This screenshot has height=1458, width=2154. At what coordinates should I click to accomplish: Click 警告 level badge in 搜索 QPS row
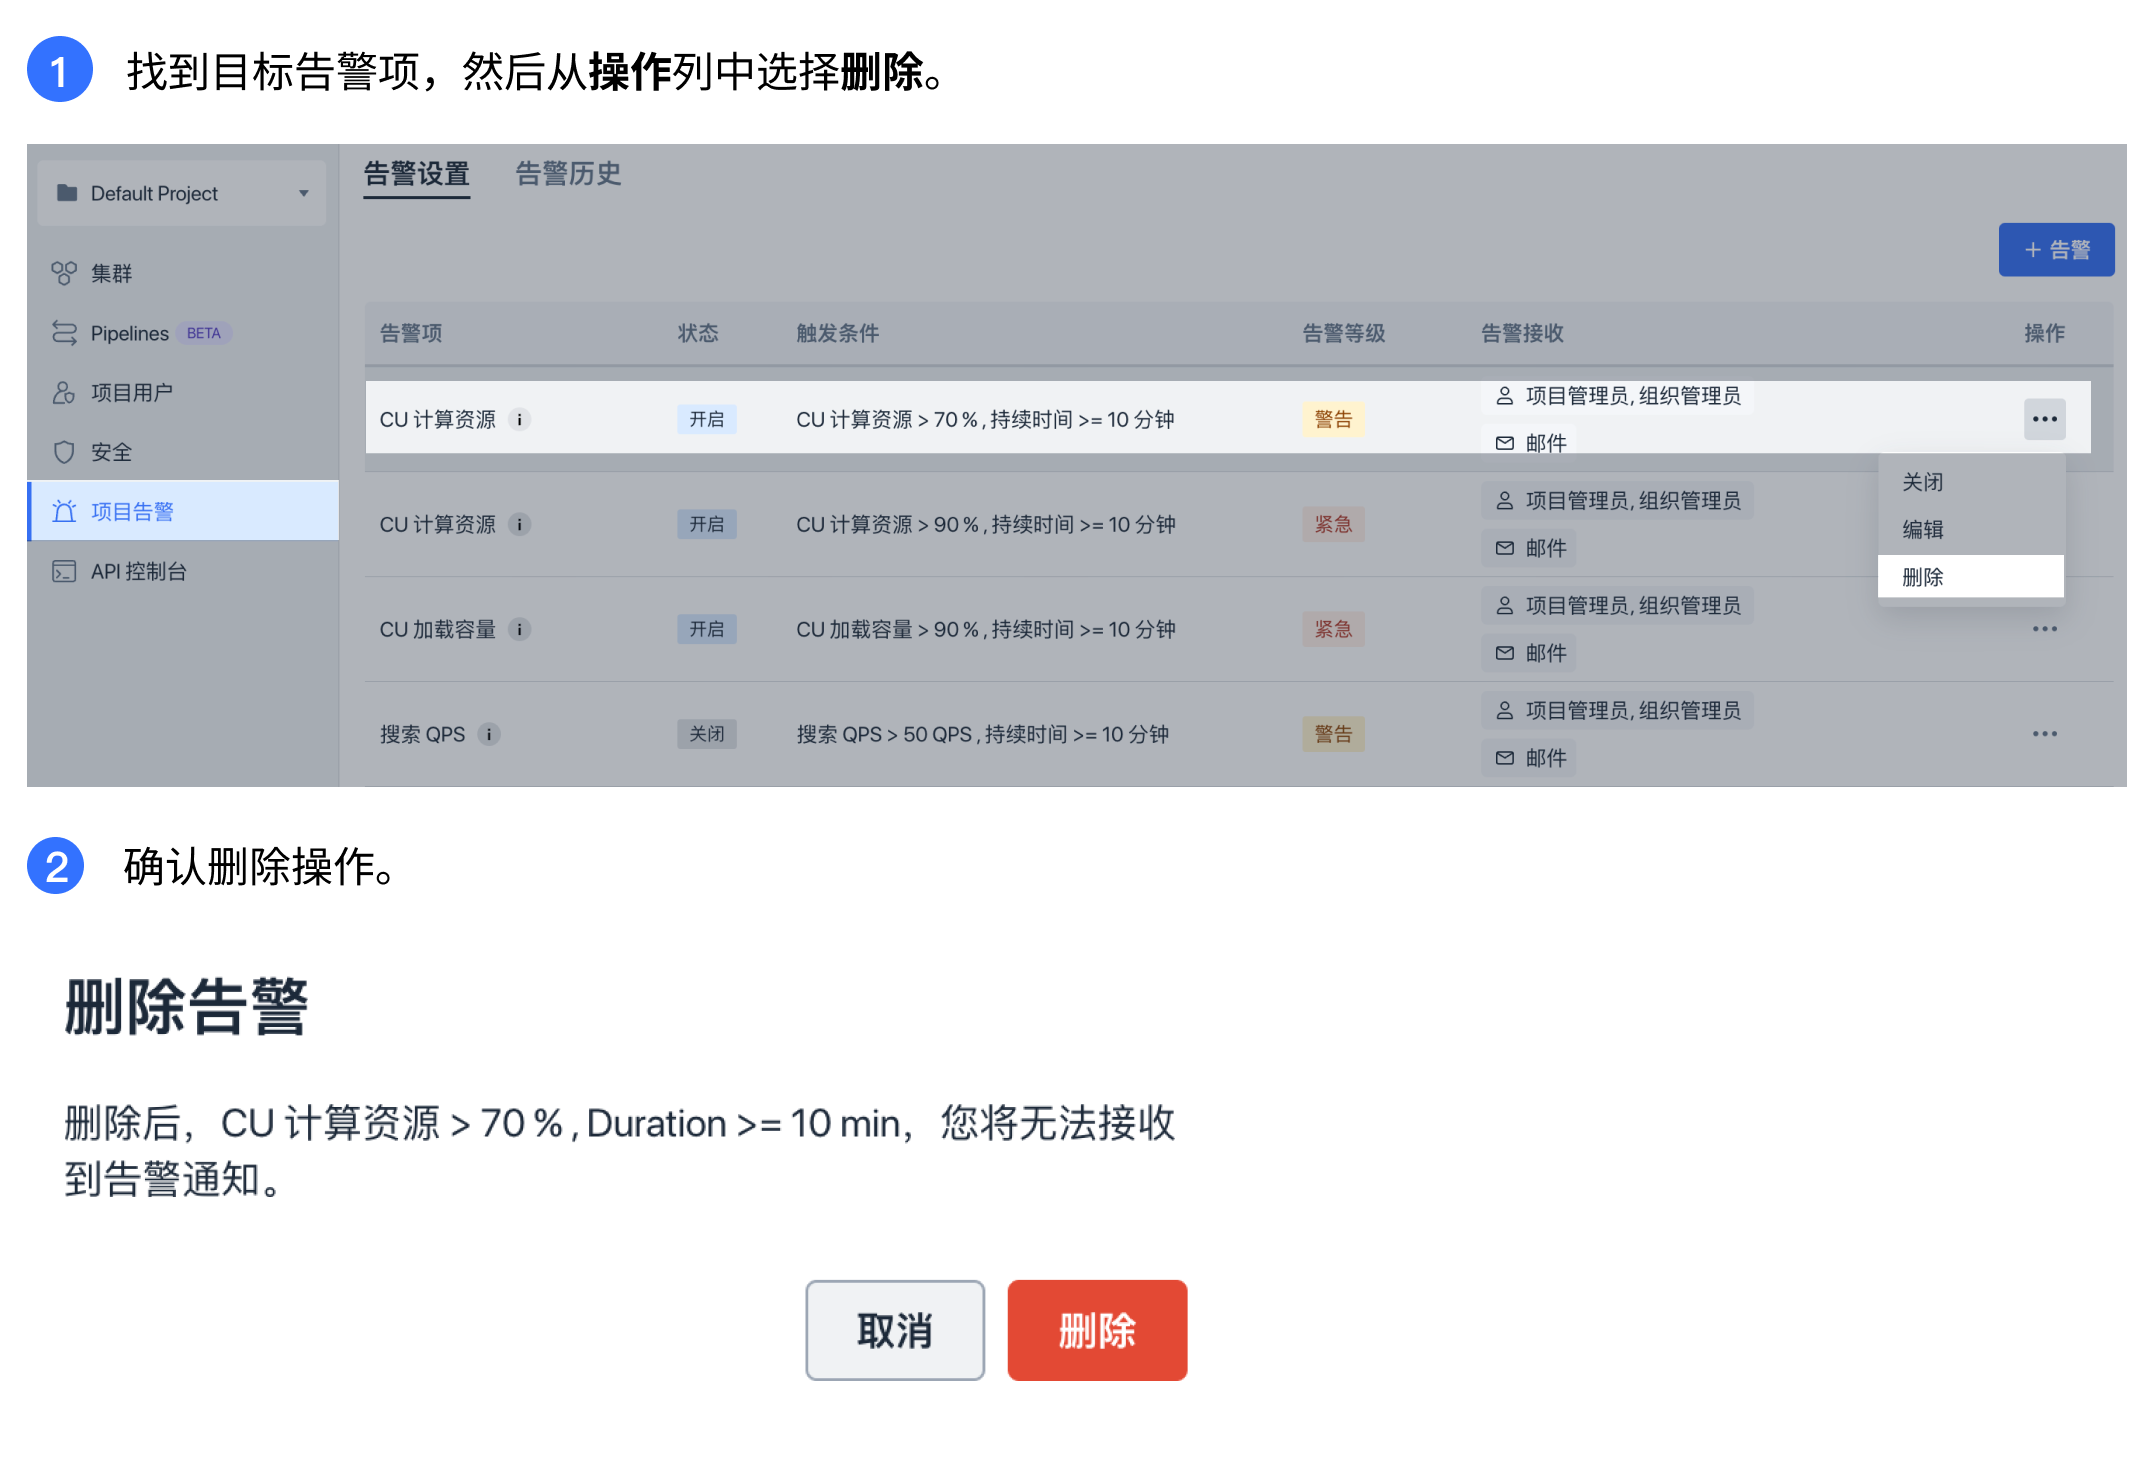[x=1333, y=734]
